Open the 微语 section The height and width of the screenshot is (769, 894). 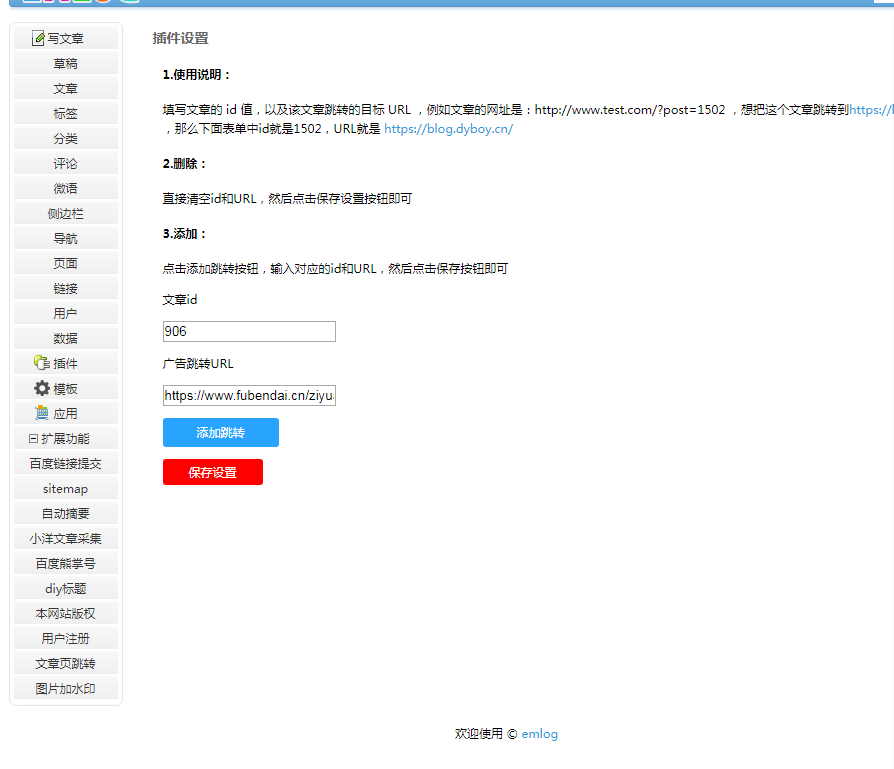coord(65,188)
